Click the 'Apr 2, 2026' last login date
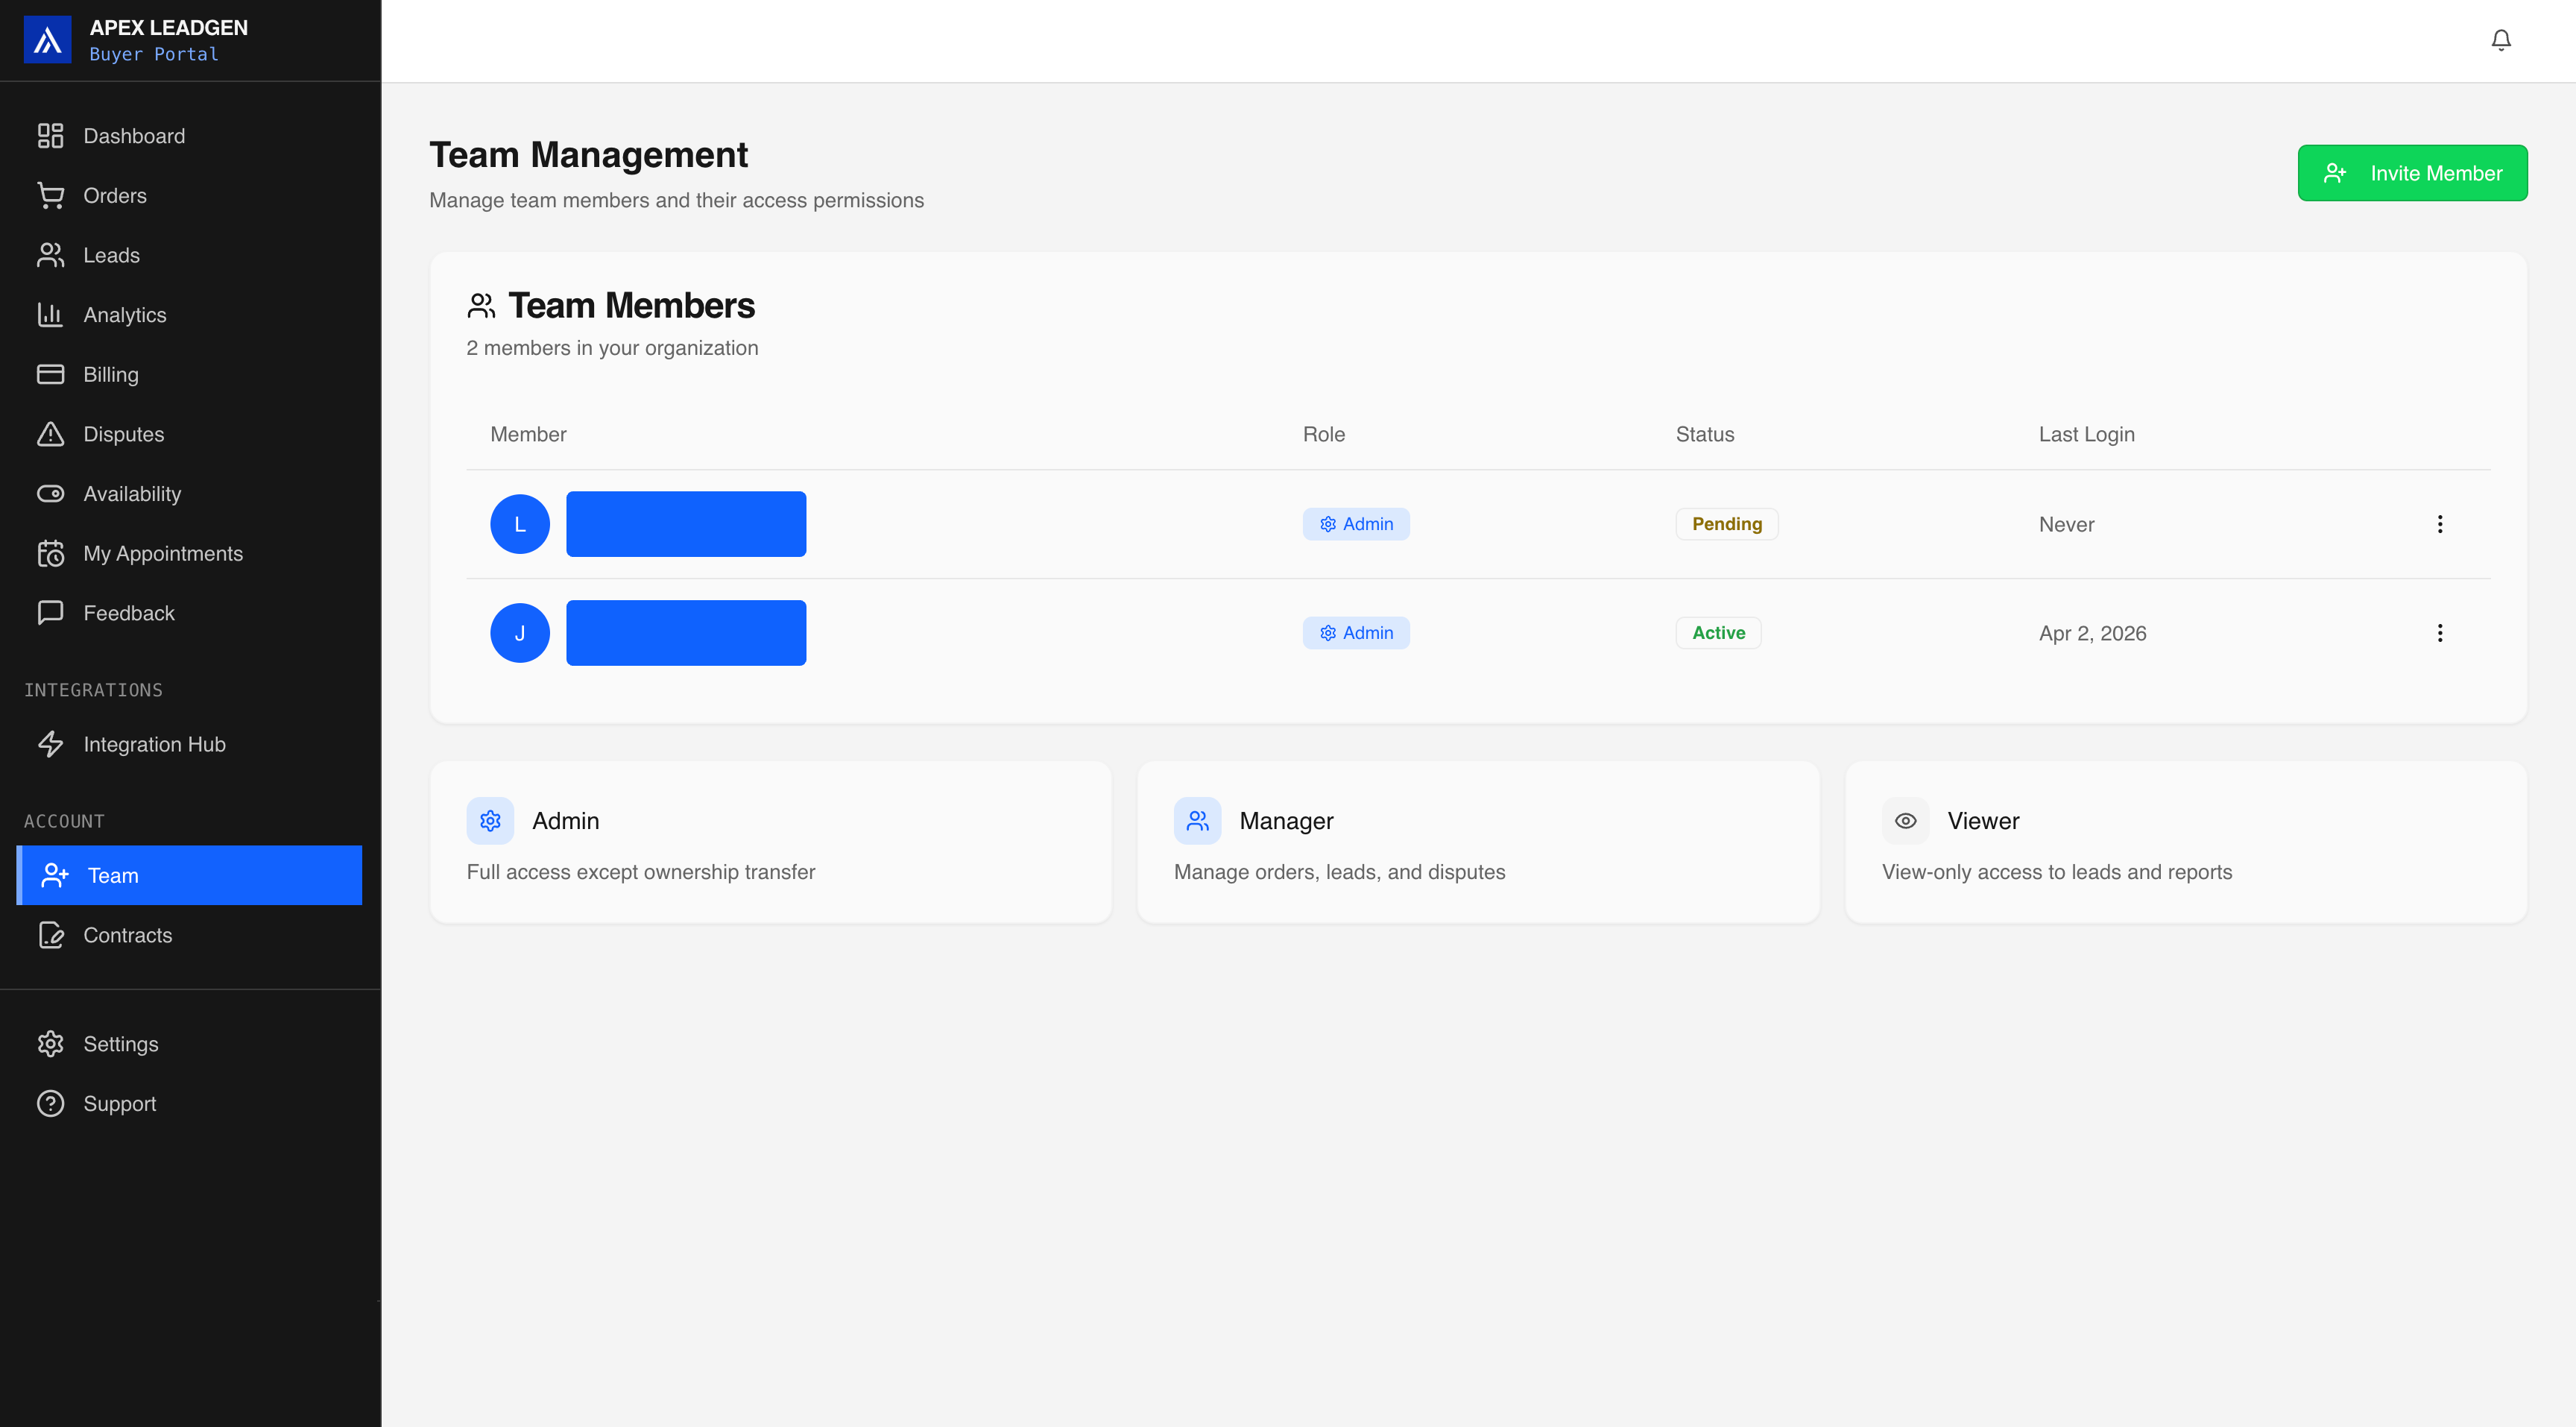The image size is (2576, 1427). click(x=2092, y=633)
